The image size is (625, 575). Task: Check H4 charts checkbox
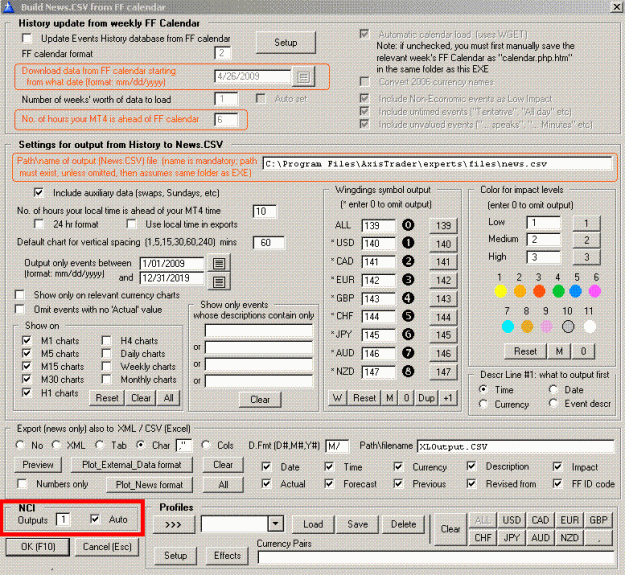click(106, 340)
